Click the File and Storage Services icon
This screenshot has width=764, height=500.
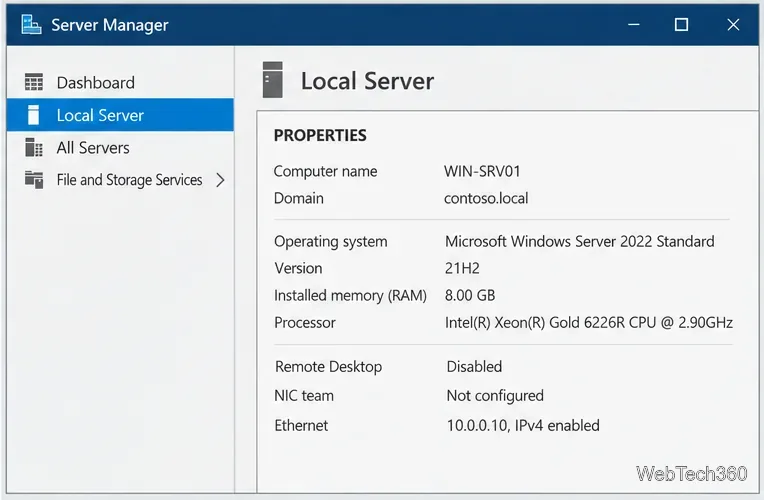34,180
